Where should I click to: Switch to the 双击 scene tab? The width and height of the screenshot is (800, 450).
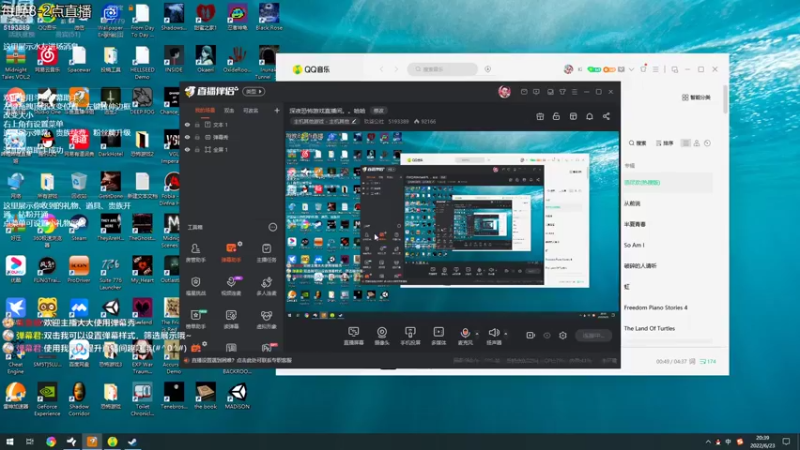(229, 111)
